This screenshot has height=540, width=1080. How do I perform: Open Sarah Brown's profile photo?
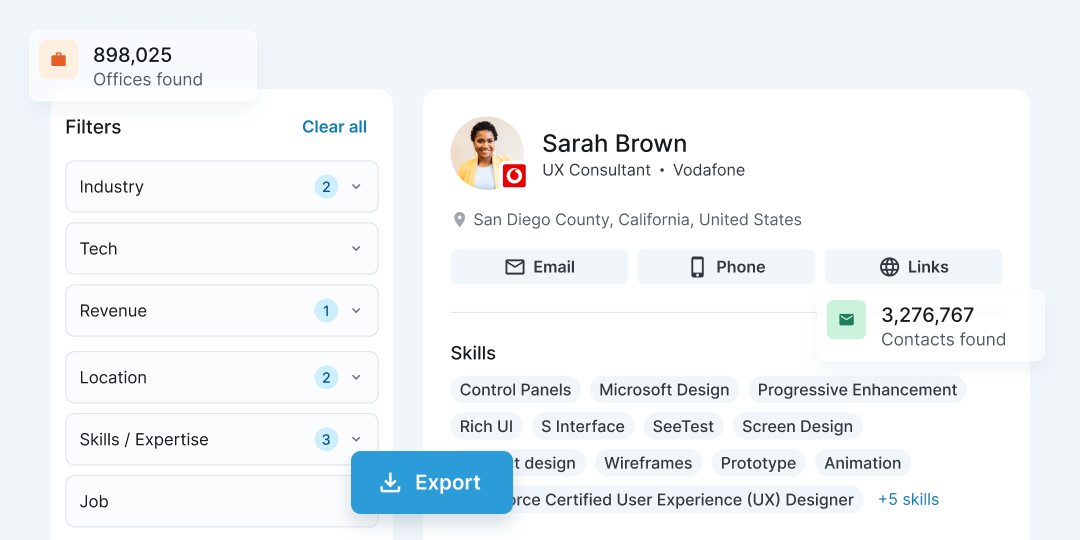pos(486,153)
